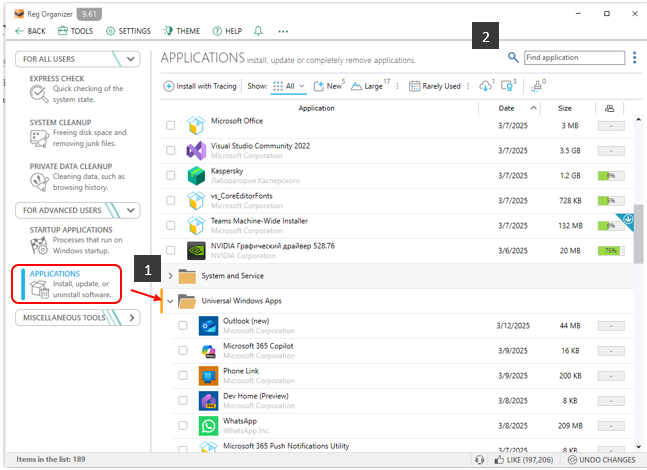647x470 pixels.
Task: Check the Microsoft Office checkbox
Action: (x=170, y=125)
